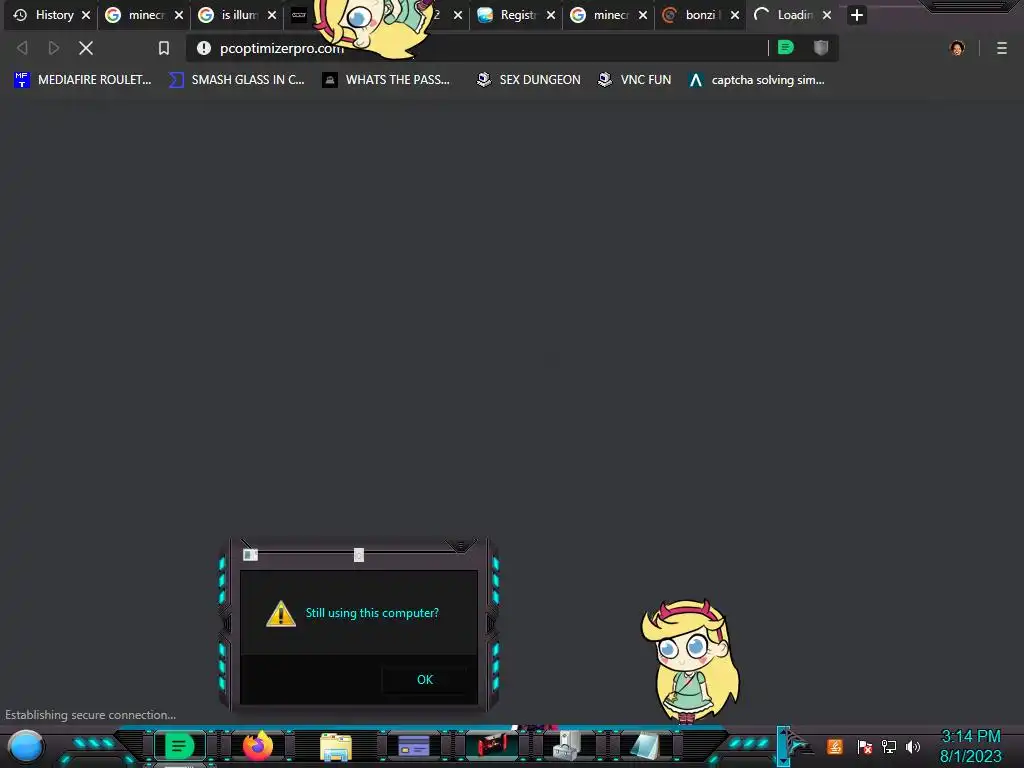Close the 'is illum' tab
Screen dimensions: 1024x768
(272, 15)
